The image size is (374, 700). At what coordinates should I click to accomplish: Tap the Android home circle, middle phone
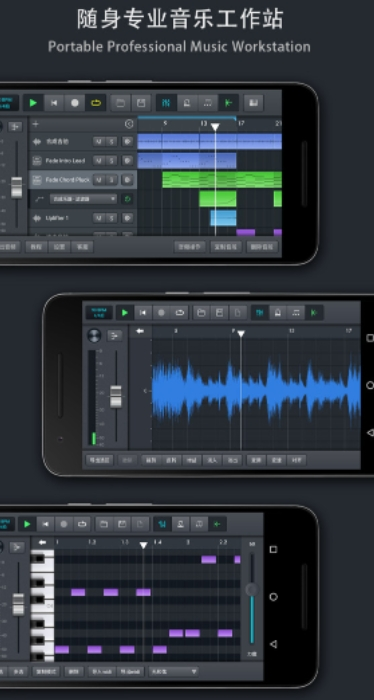[370, 385]
